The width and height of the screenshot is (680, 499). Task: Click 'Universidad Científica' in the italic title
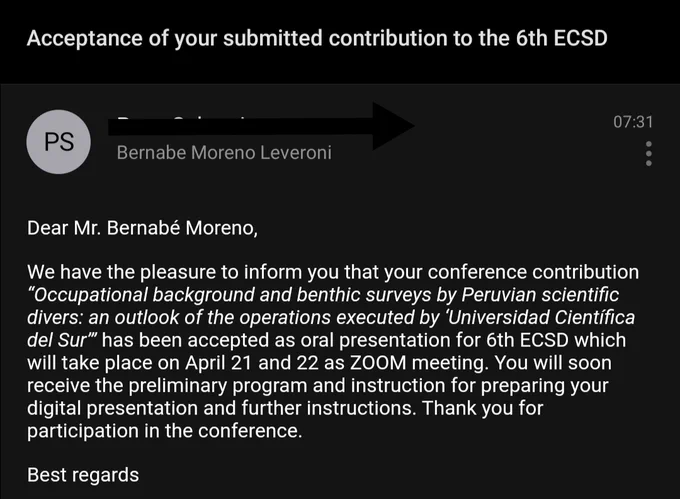click(541, 317)
